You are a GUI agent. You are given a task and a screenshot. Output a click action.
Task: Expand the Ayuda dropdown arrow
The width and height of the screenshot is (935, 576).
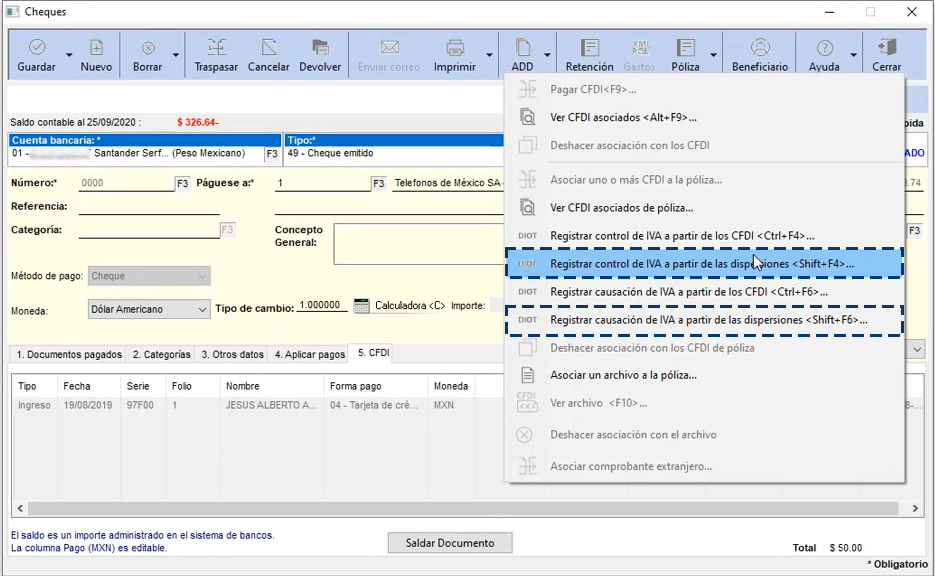click(853, 55)
